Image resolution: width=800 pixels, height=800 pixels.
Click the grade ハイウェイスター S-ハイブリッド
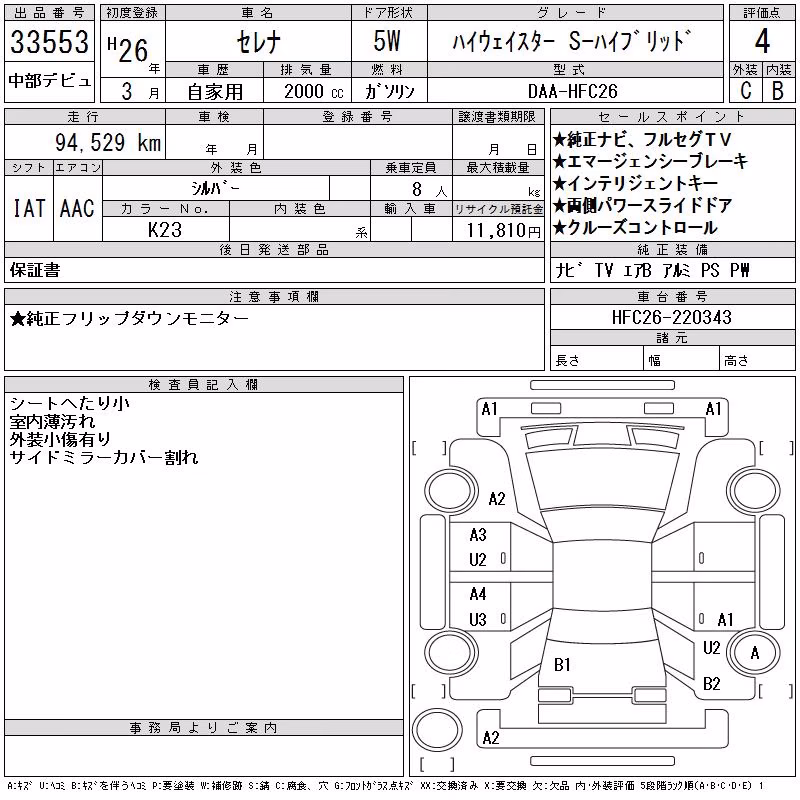click(572, 41)
